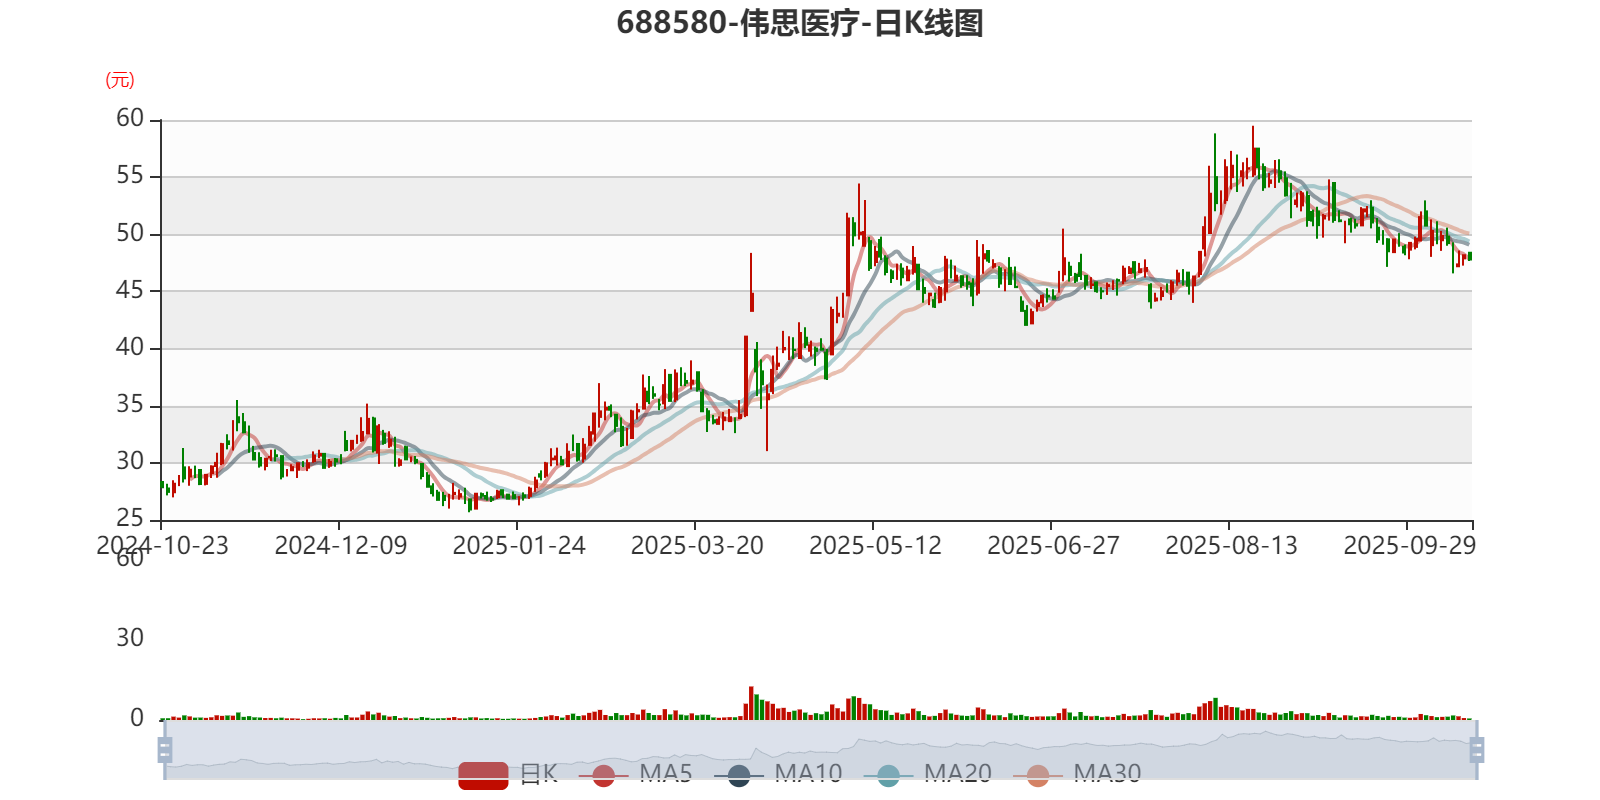Click the 40 price axis label
Viewport: 1600px width, 800px height.
pyautogui.click(x=130, y=348)
